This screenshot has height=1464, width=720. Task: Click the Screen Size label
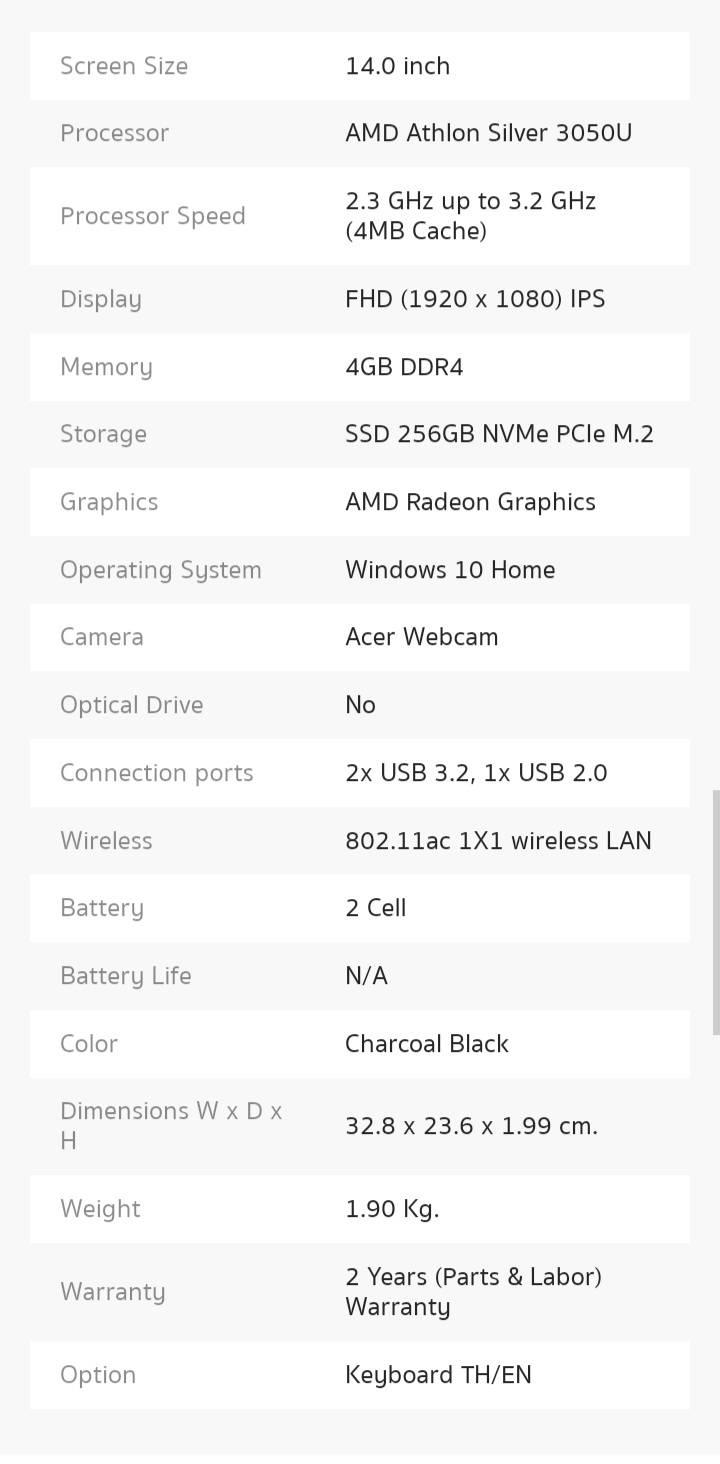pos(124,66)
